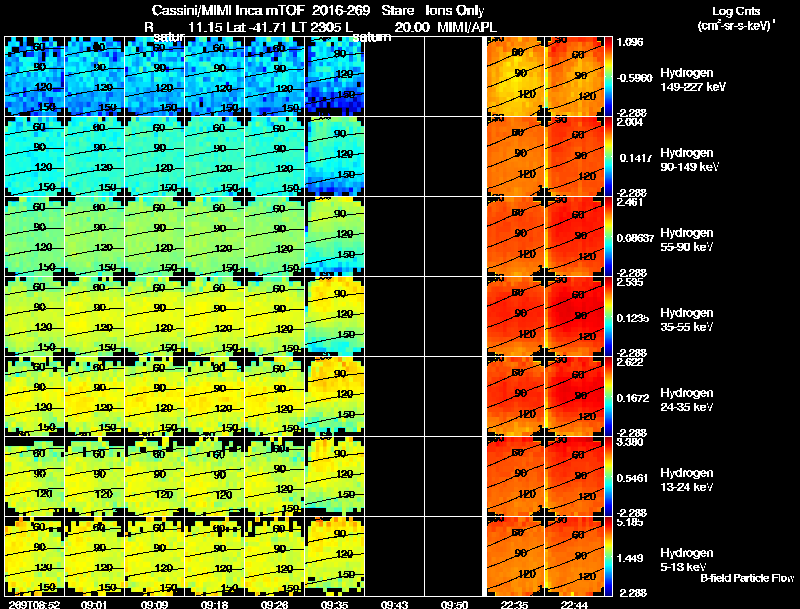Click the color bar beside 24-35 keV row

pos(608,397)
